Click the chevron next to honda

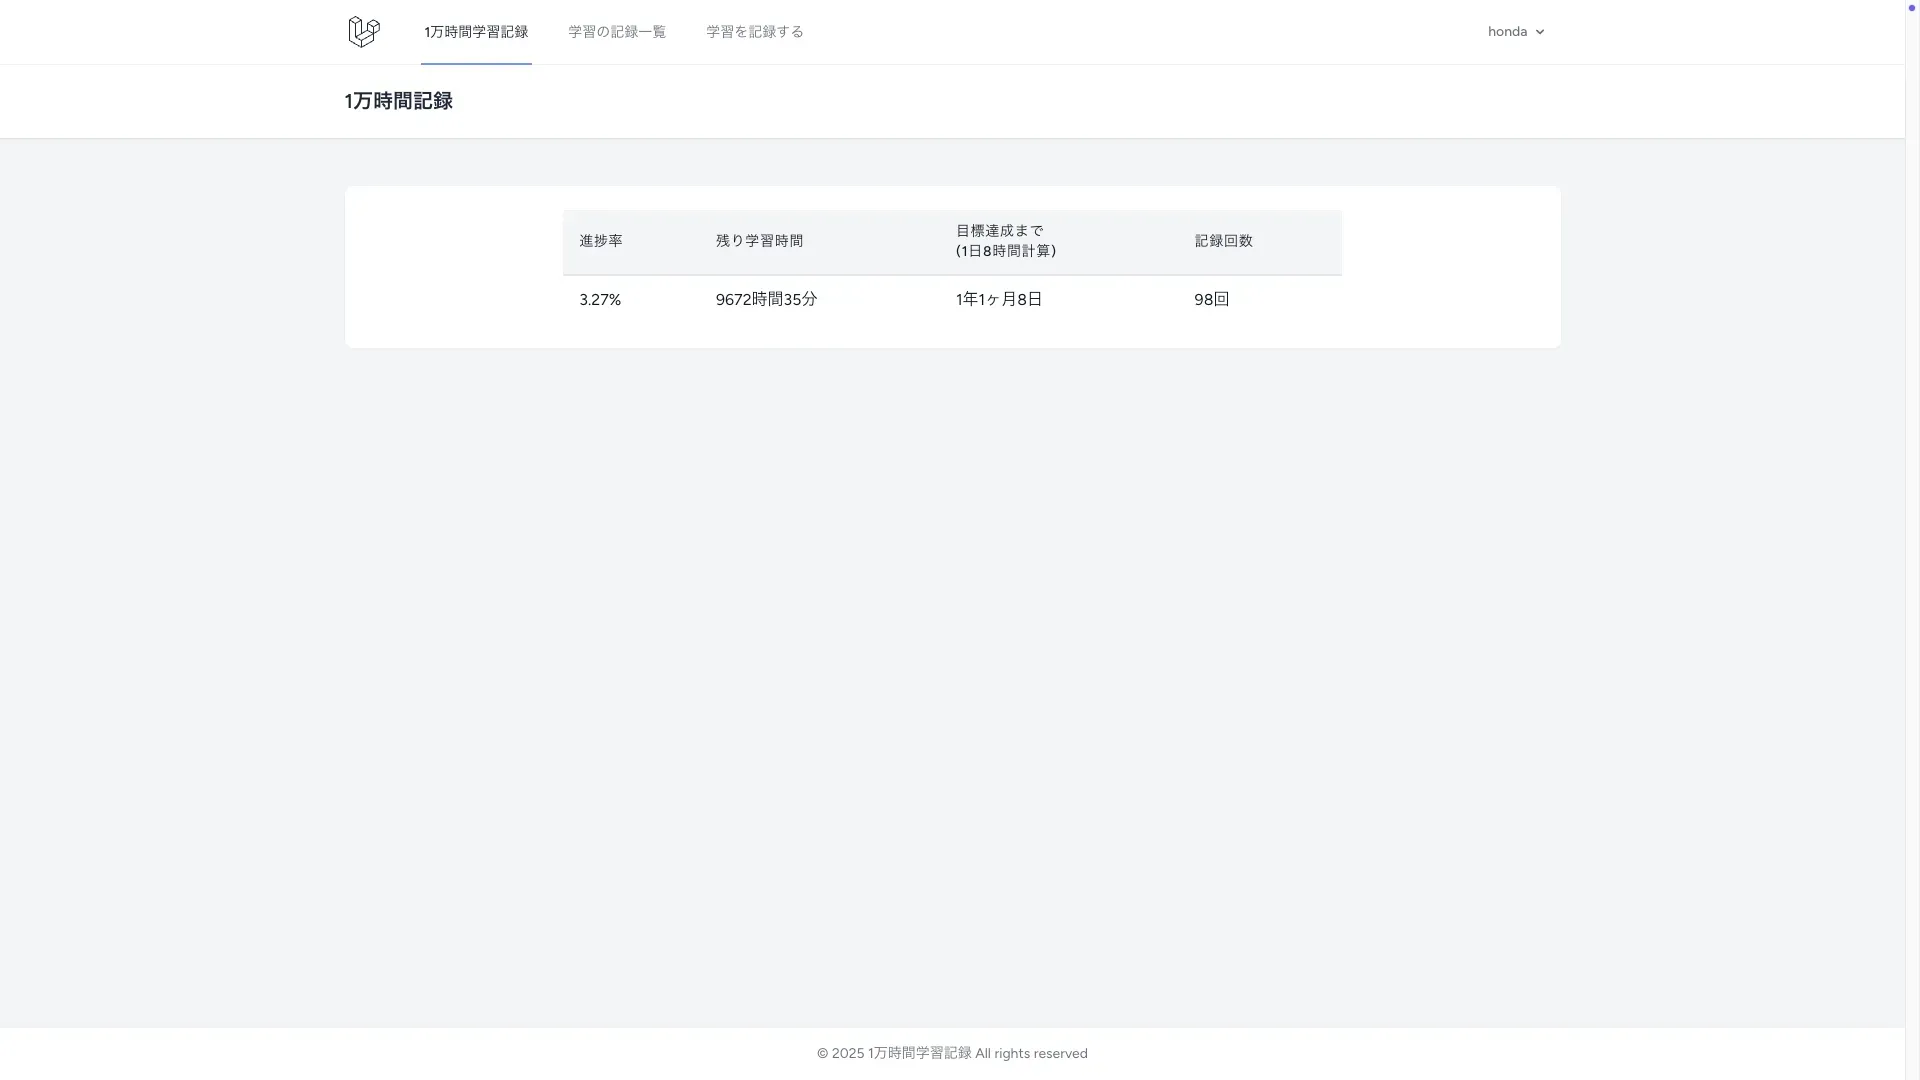tap(1540, 32)
